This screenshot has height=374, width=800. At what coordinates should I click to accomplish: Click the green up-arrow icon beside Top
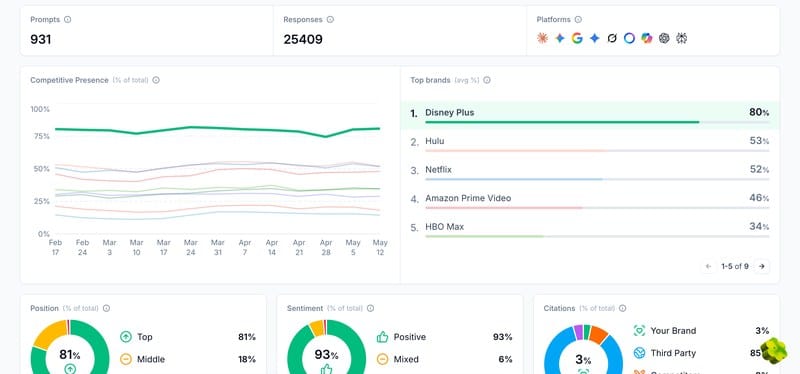coord(126,337)
